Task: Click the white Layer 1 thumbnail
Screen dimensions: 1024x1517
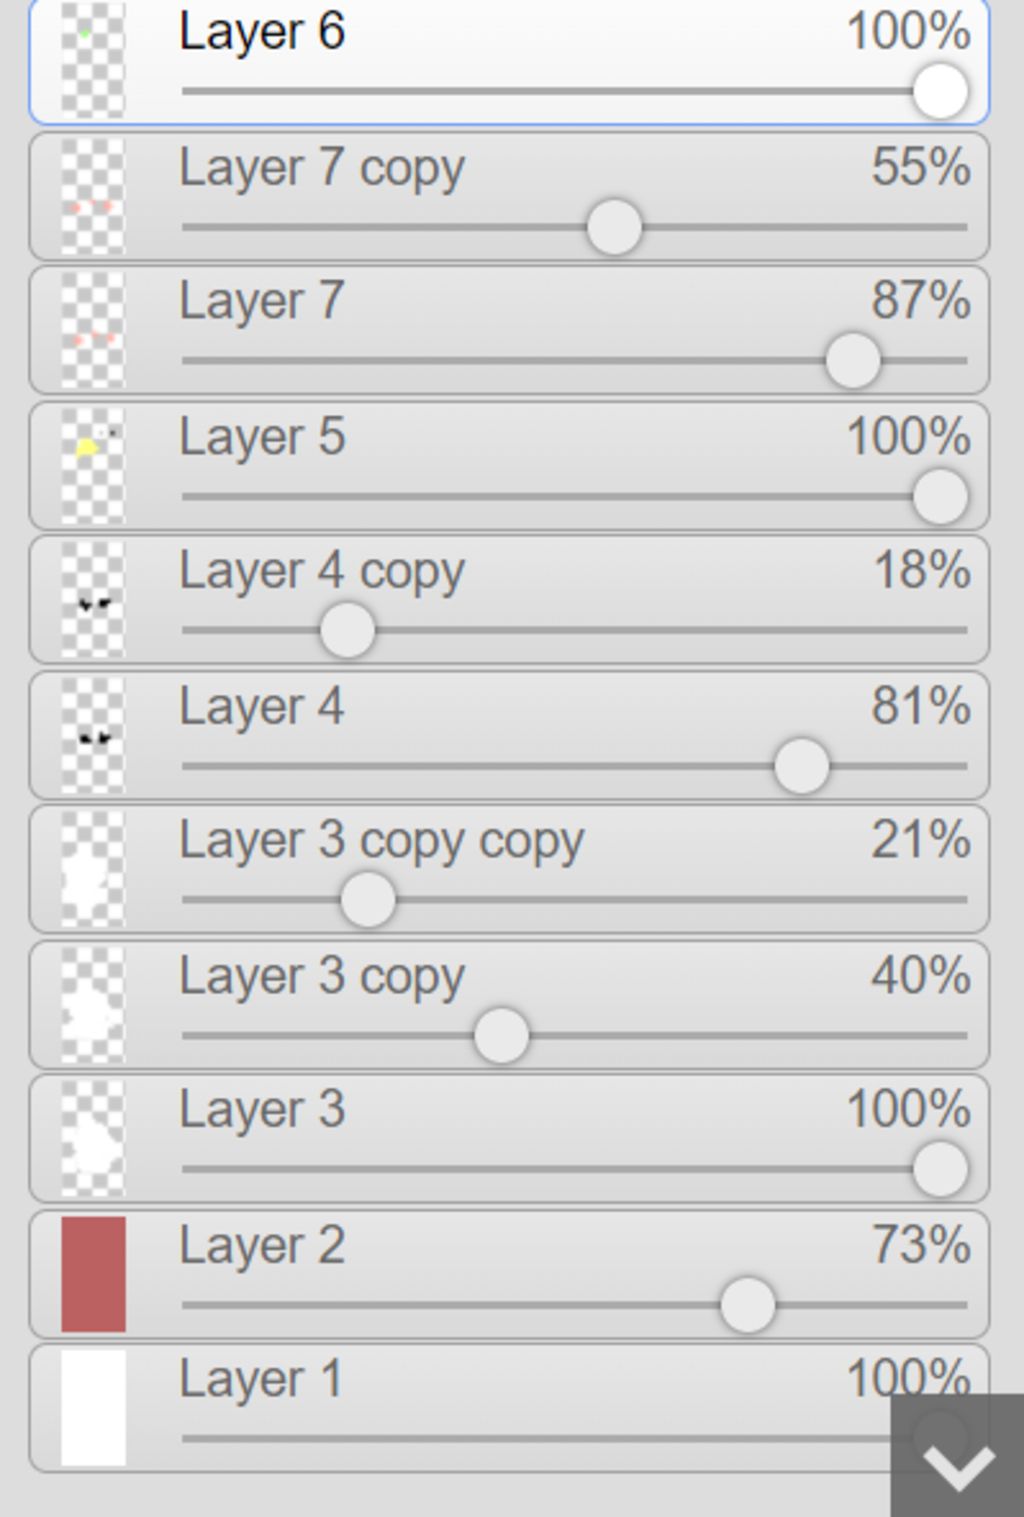Action: [93, 1408]
